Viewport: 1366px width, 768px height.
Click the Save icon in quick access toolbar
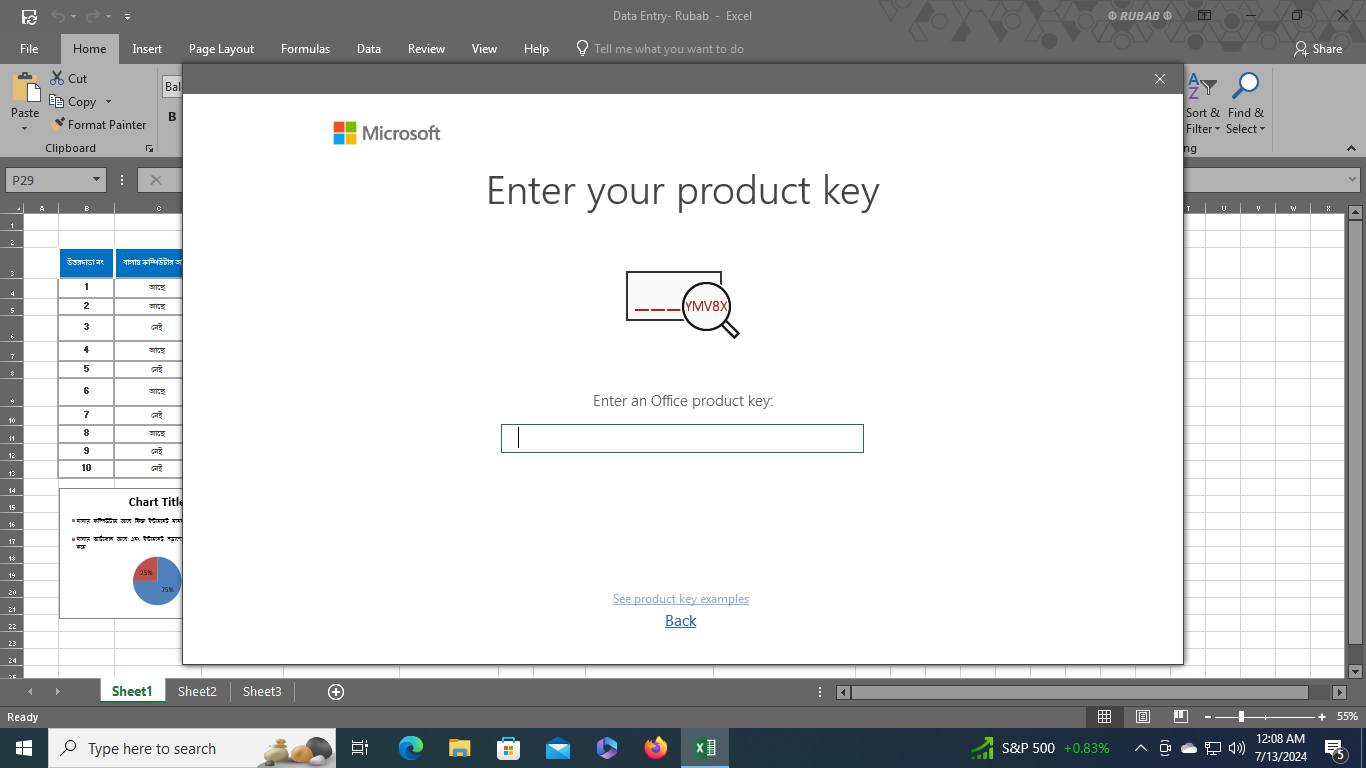(x=29, y=16)
